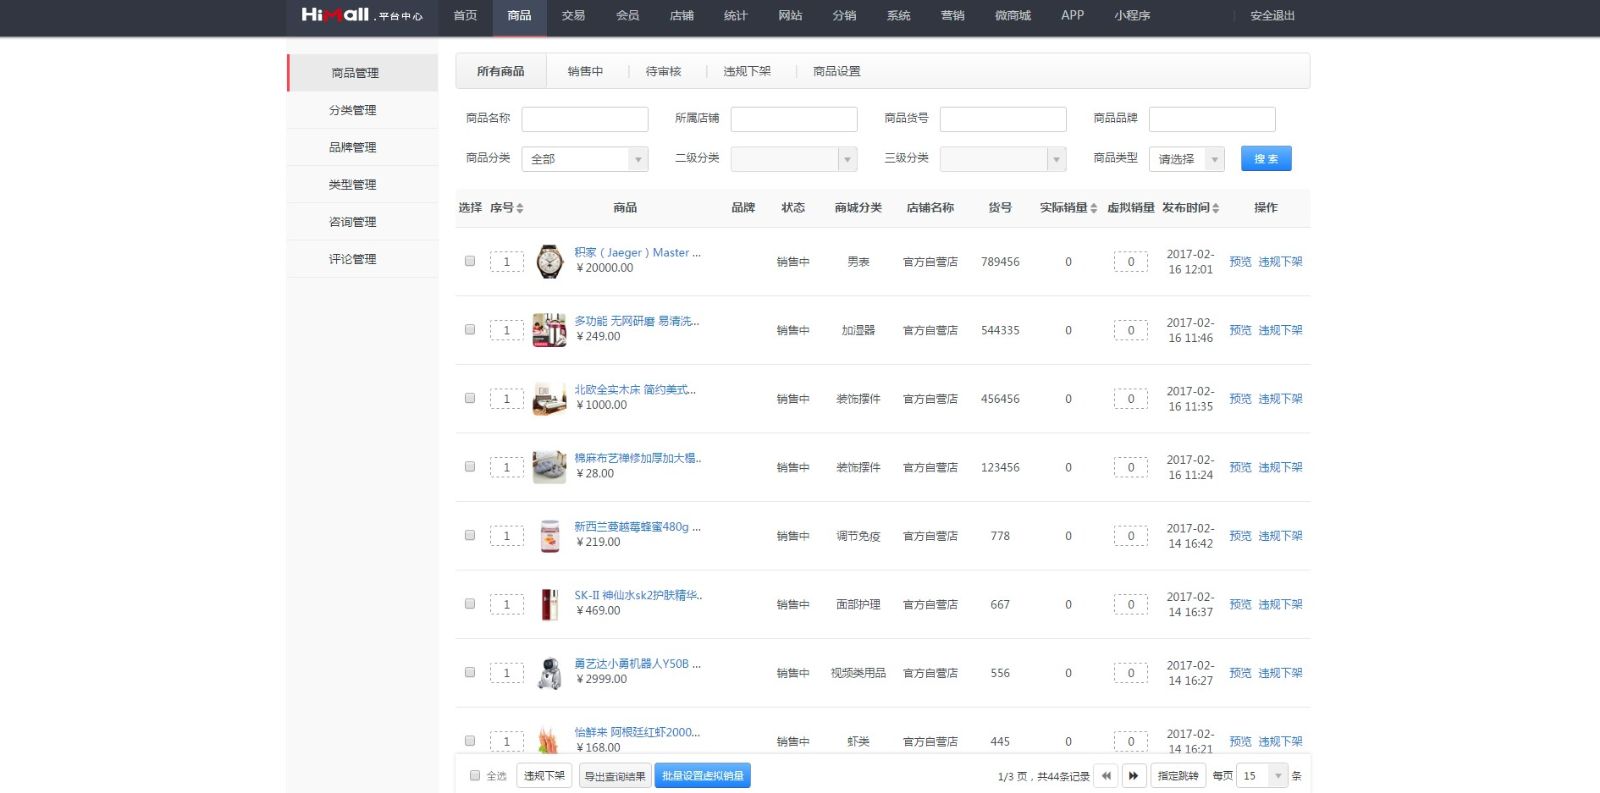
Task: Sort by 实际销量 using its sort arrows
Action: click(1094, 208)
